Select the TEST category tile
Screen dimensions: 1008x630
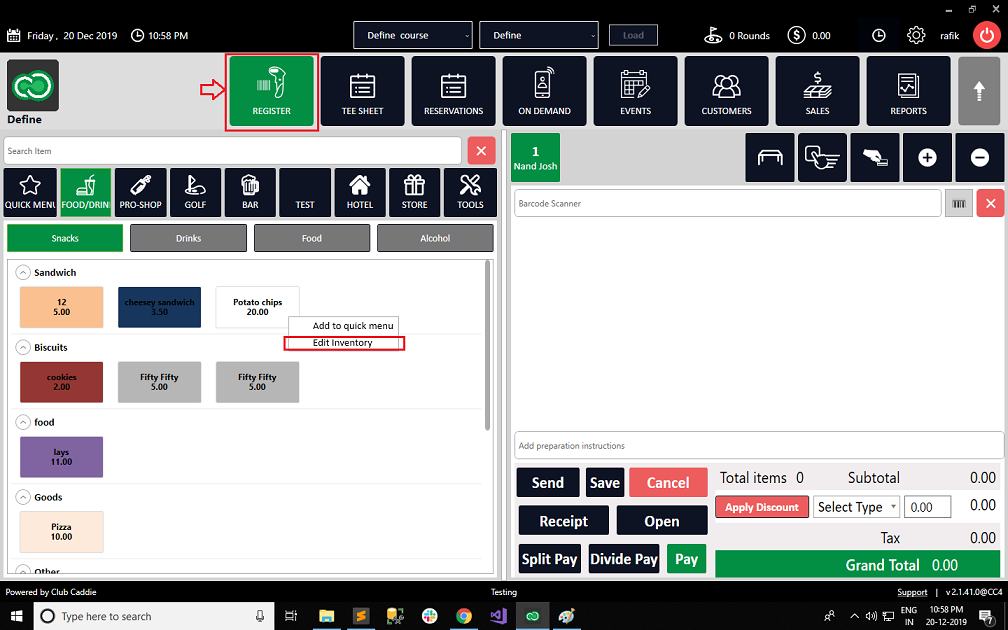(x=305, y=192)
